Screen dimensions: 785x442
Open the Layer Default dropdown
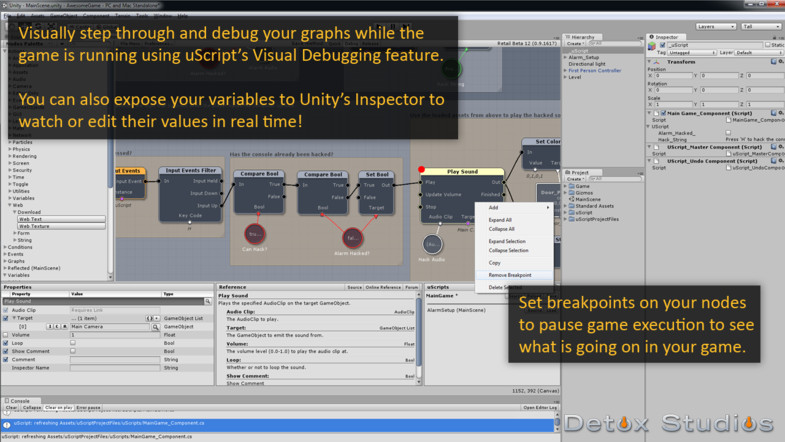(x=759, y=53)
